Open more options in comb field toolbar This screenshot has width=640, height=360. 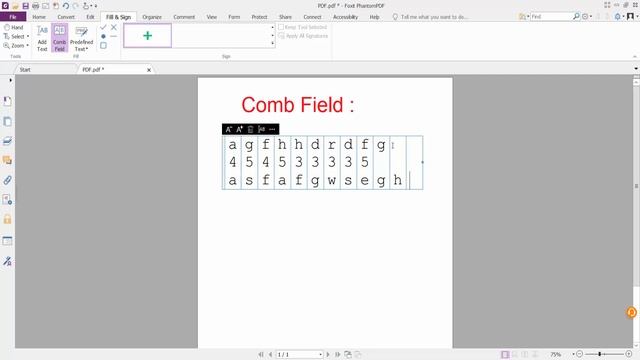272,129
